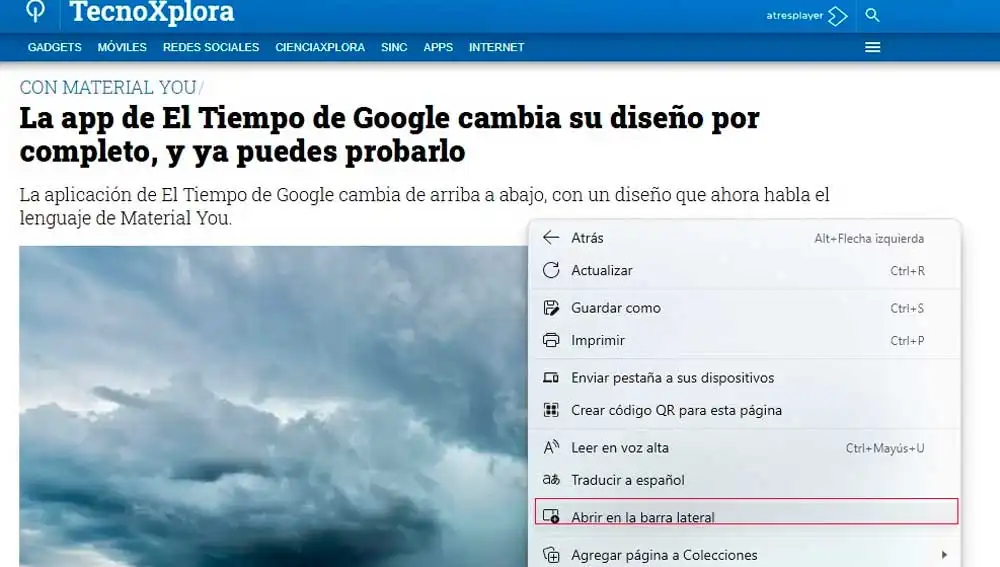1000x567 pixels.
Task: Click the Ctrl+R shortcut text
Action: (x=908, y=271)
